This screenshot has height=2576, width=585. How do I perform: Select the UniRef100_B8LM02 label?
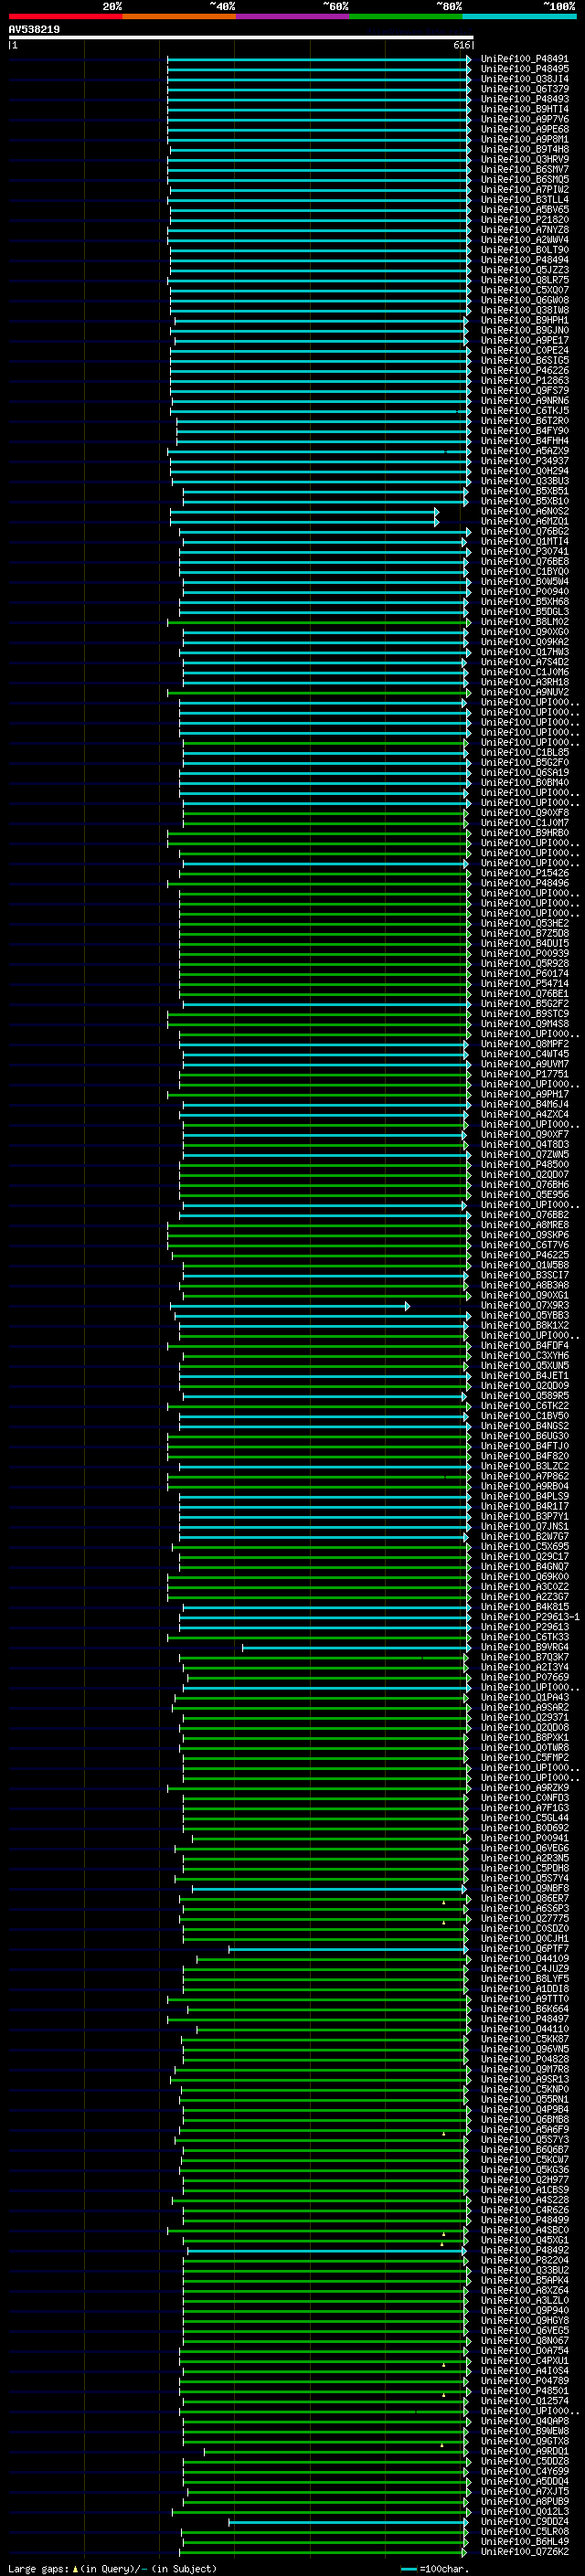(525, 622)
